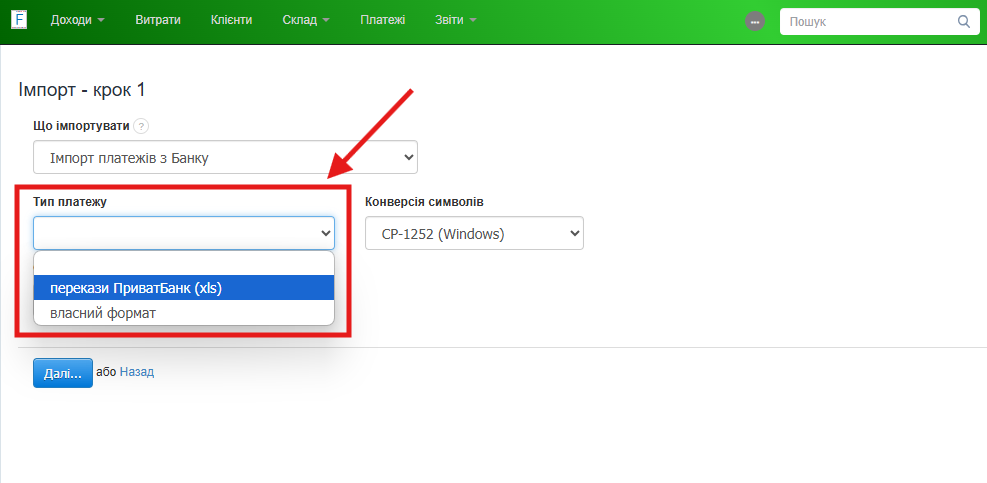Open the Конверсія символів dropdown
Viewport: 987px width, 483px height.
click(474, 234)
